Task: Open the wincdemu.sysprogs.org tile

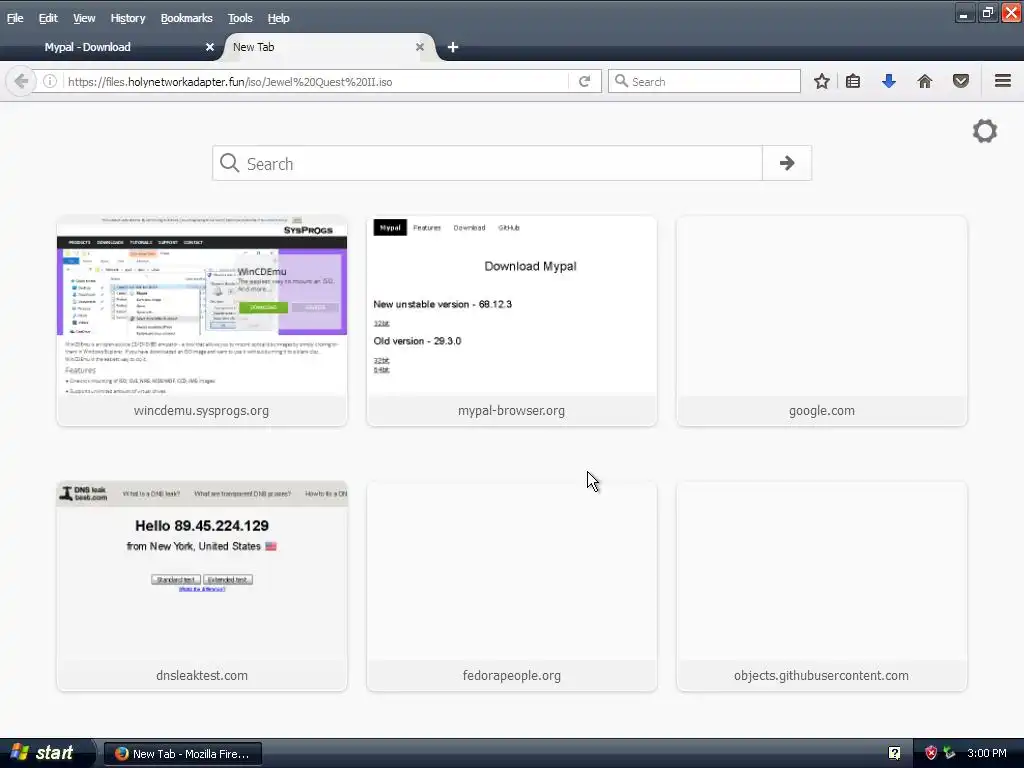Action: coord(202,321)
